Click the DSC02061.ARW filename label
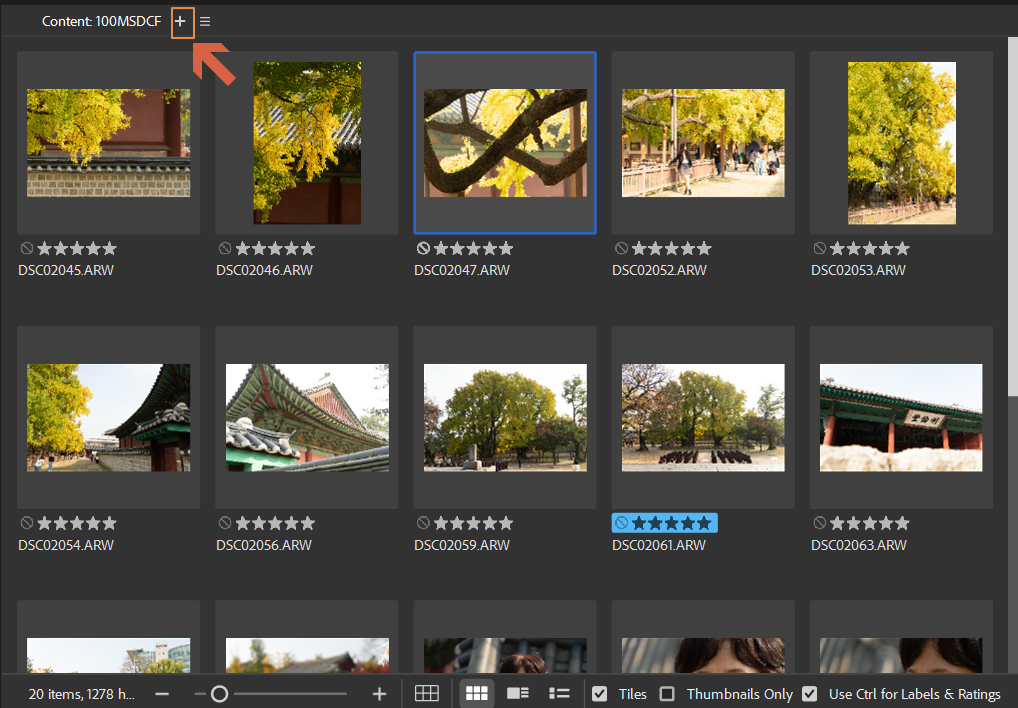This screenshot has height=708, width=1018. point(658,545)
